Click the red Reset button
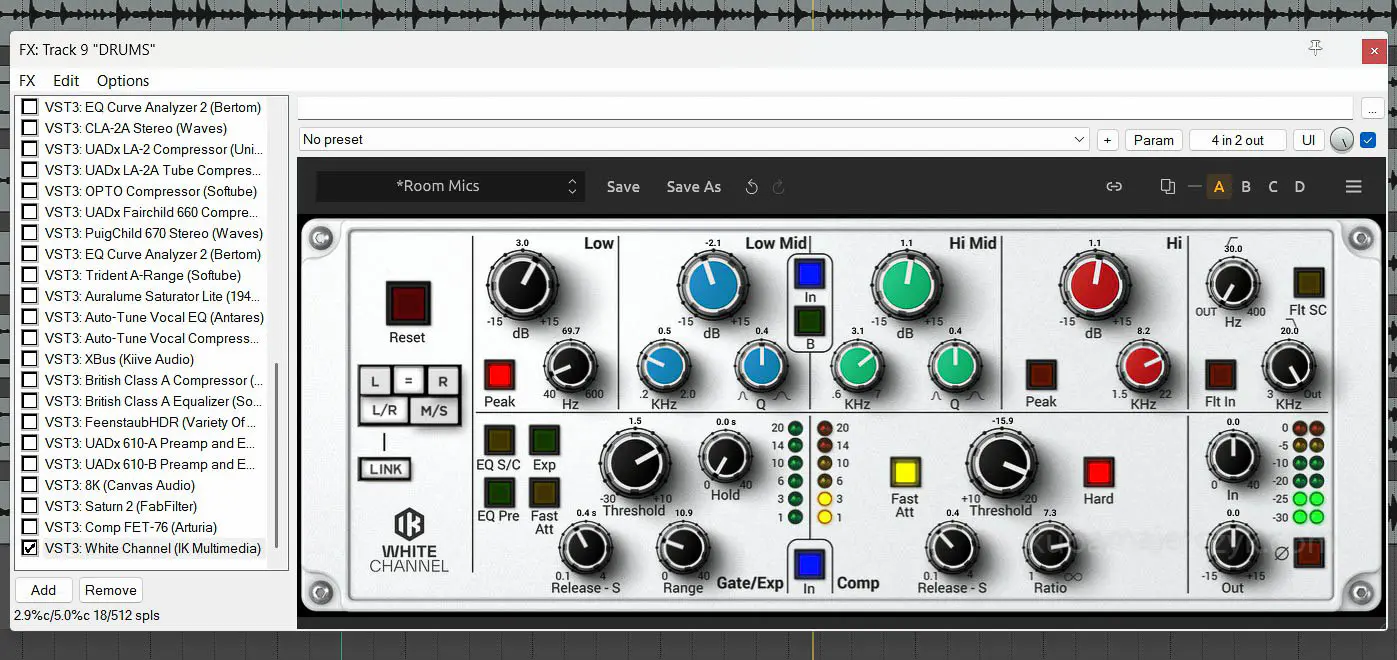 tap(407, 303)
